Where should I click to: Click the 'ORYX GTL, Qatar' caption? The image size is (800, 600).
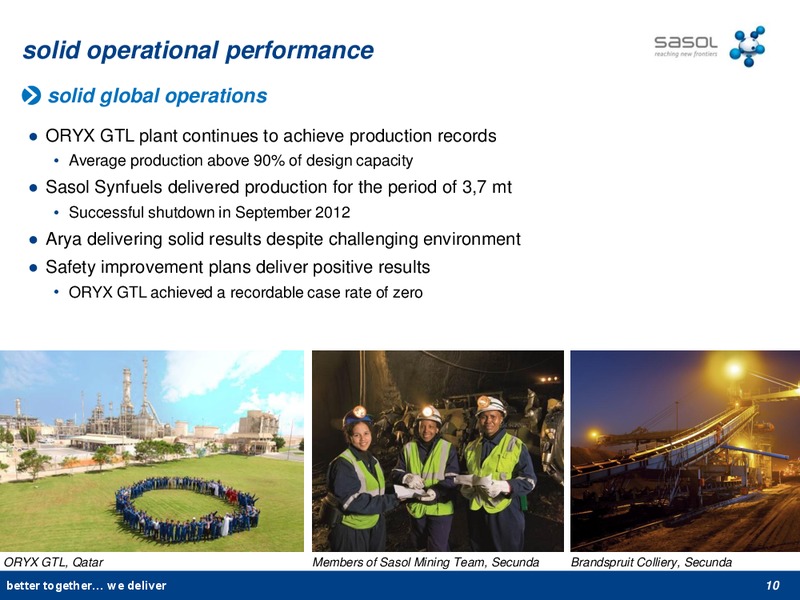point(54,562)
